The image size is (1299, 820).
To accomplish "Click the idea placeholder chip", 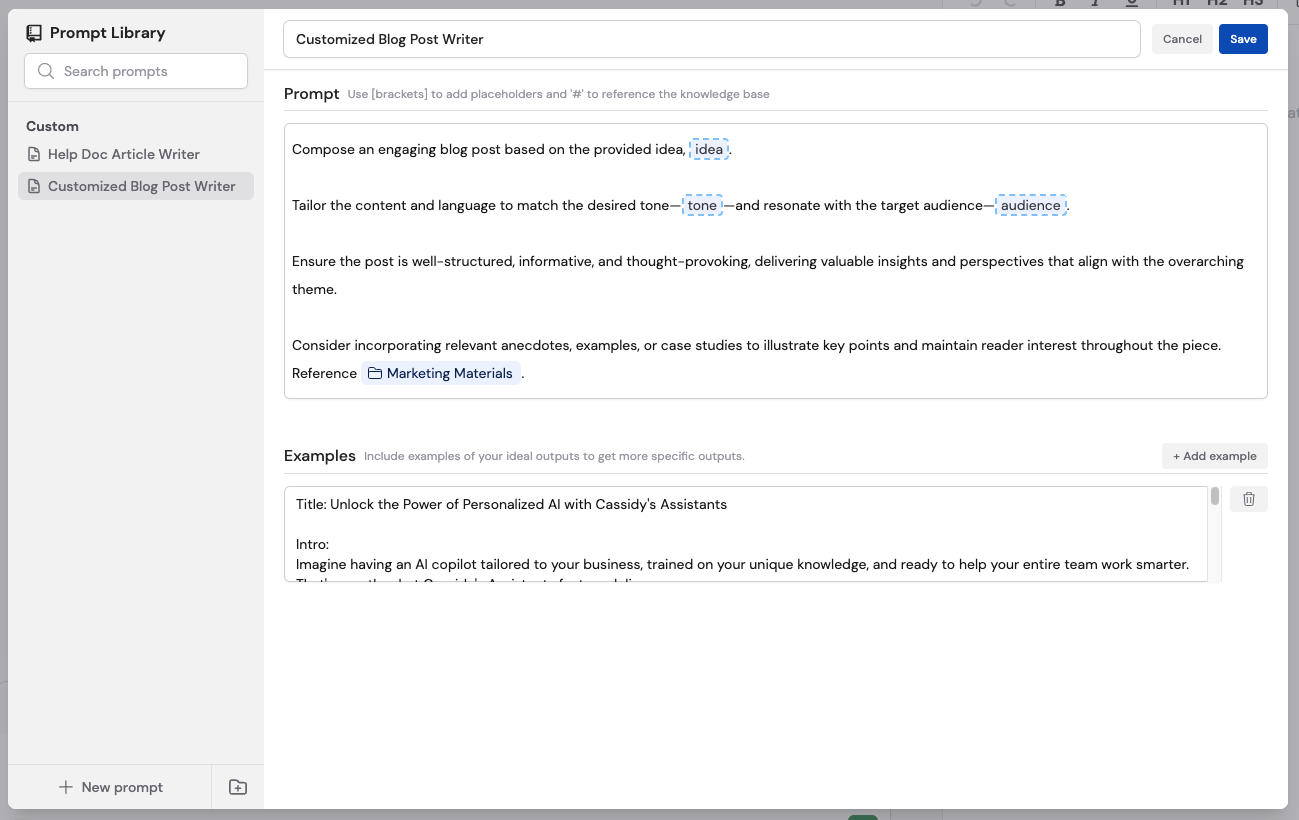I will coord(710,149).
